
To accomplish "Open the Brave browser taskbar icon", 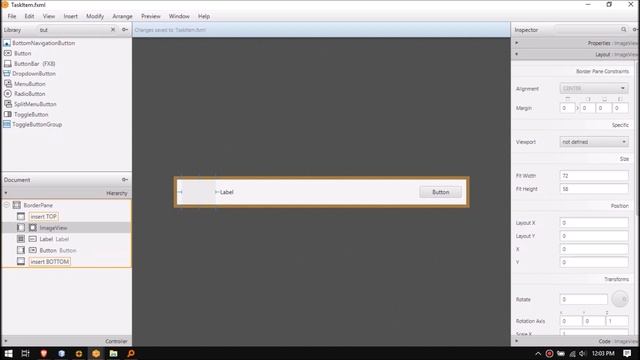I will coord(43,353).
